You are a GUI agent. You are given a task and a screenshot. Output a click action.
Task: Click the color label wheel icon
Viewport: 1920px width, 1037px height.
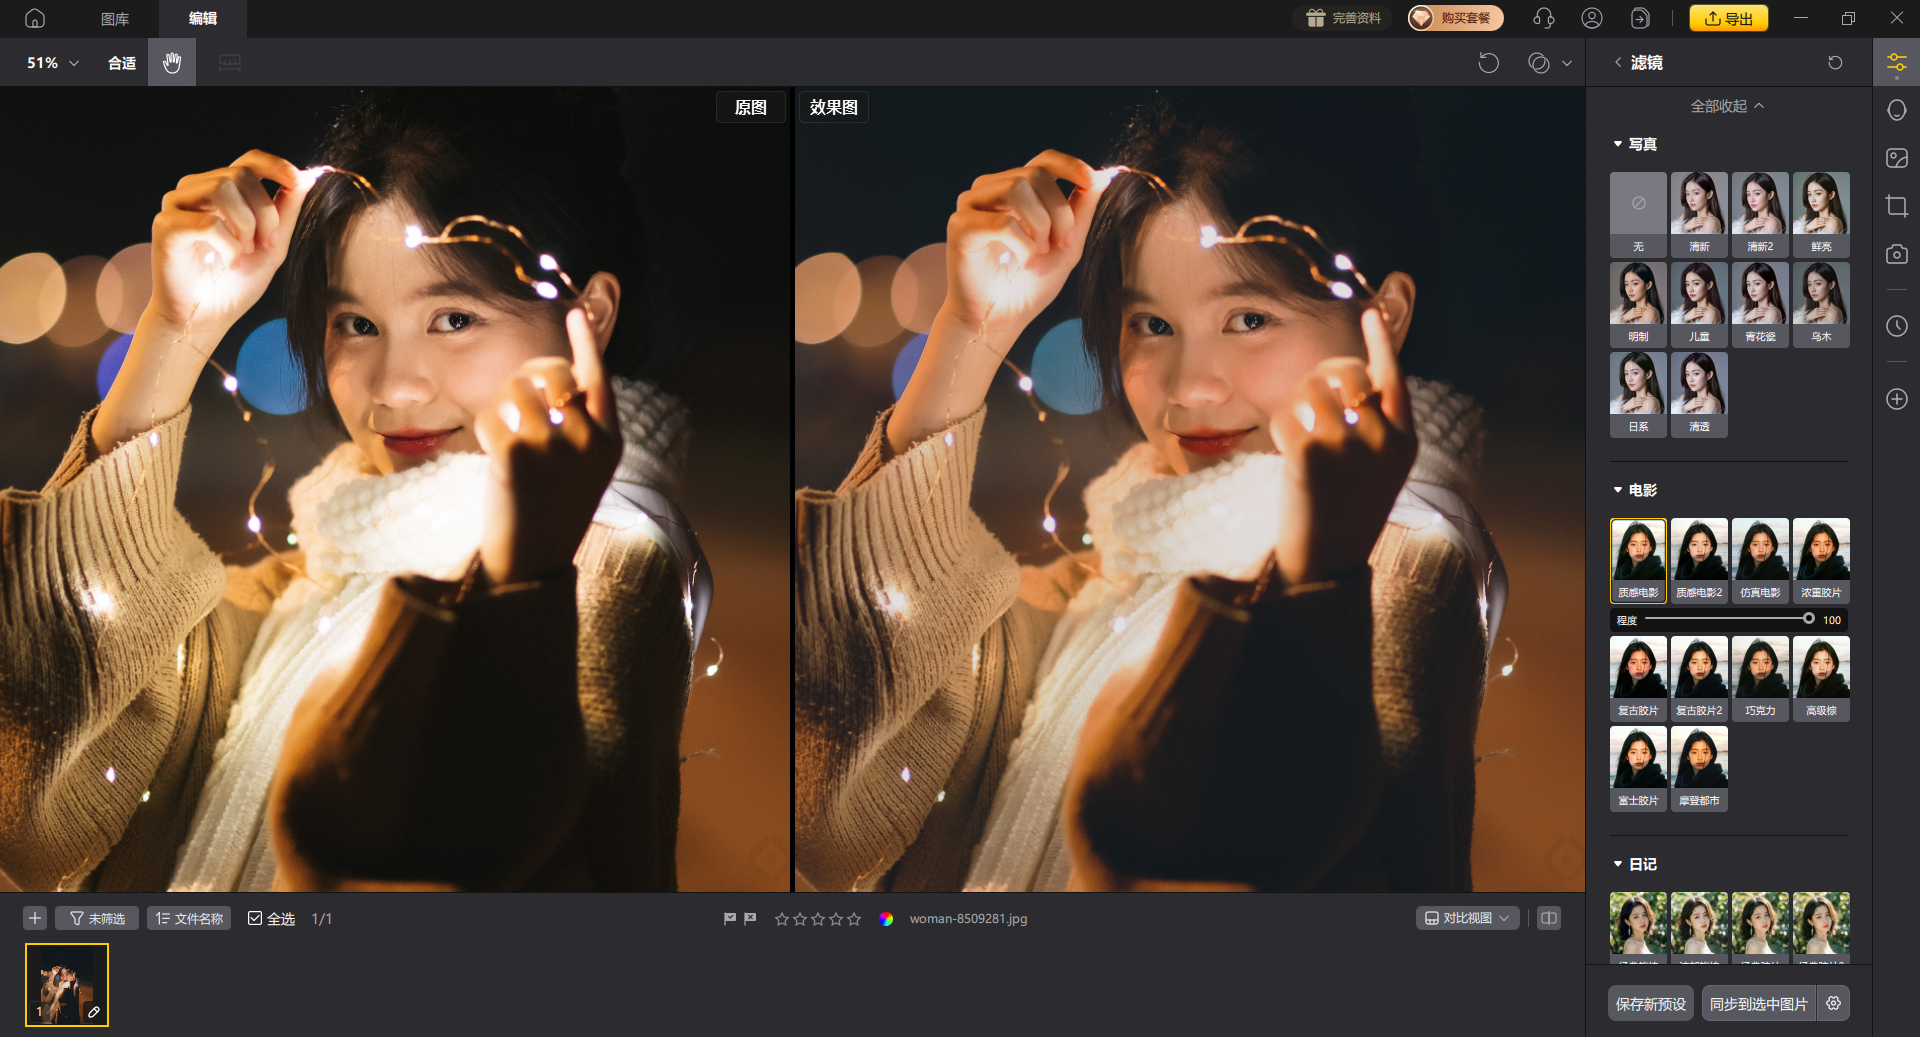click(x=886, y=919)
